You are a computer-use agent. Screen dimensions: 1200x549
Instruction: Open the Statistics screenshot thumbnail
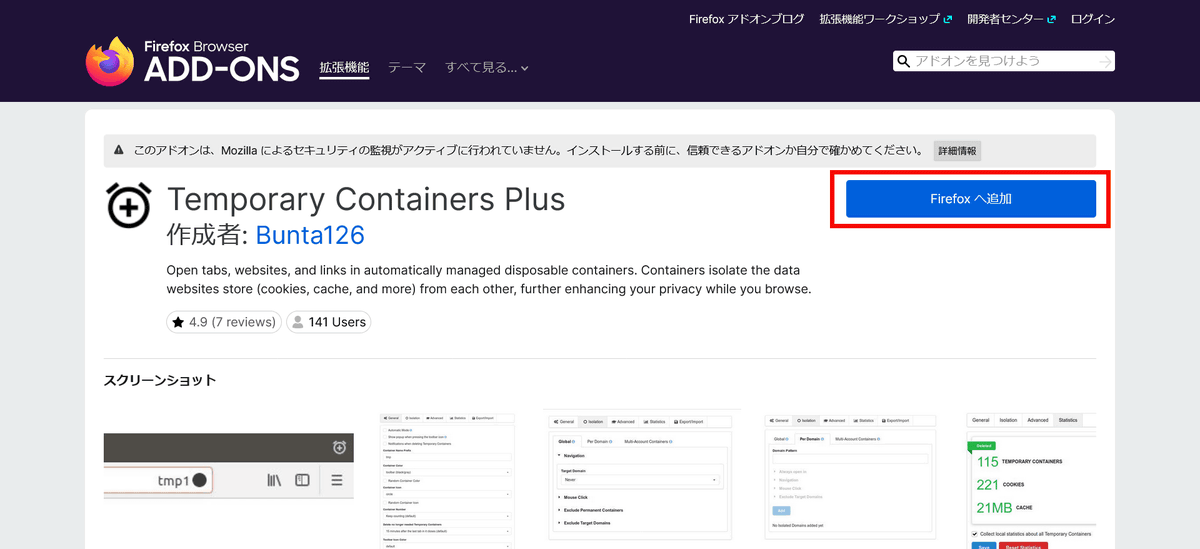coord(1031,478)
